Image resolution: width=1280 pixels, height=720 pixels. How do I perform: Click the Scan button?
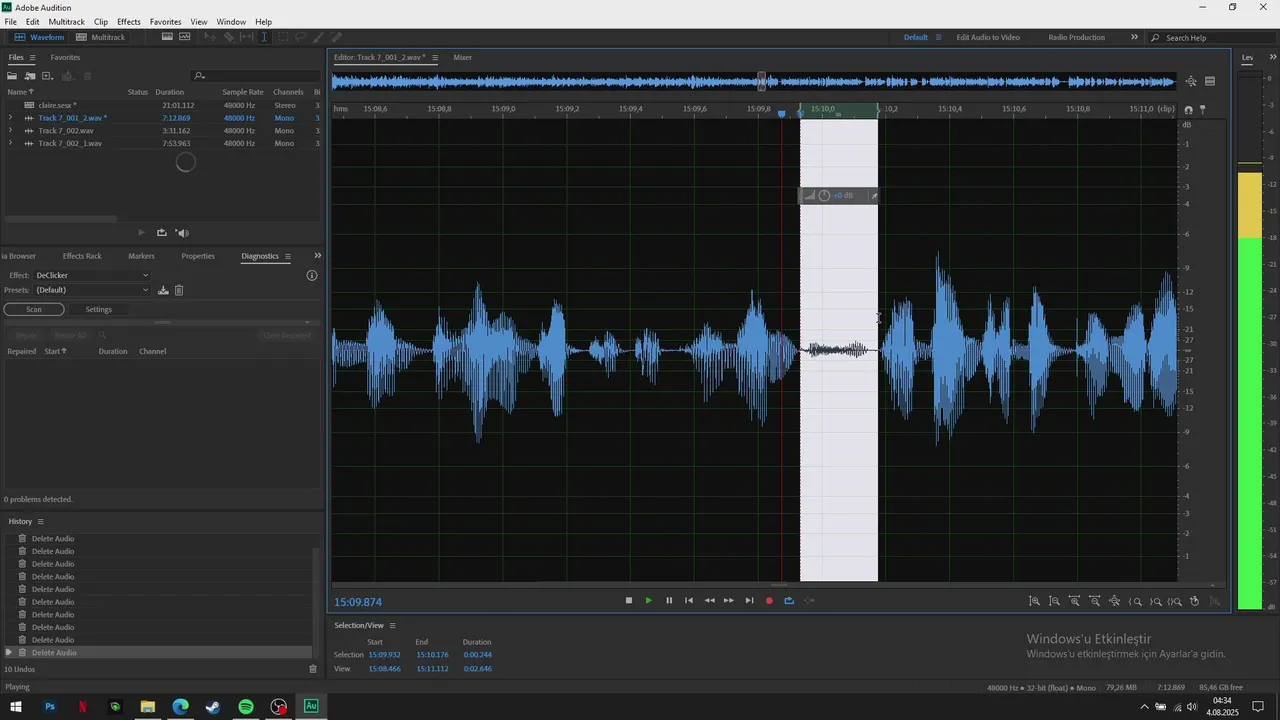(x=34, y=309)
